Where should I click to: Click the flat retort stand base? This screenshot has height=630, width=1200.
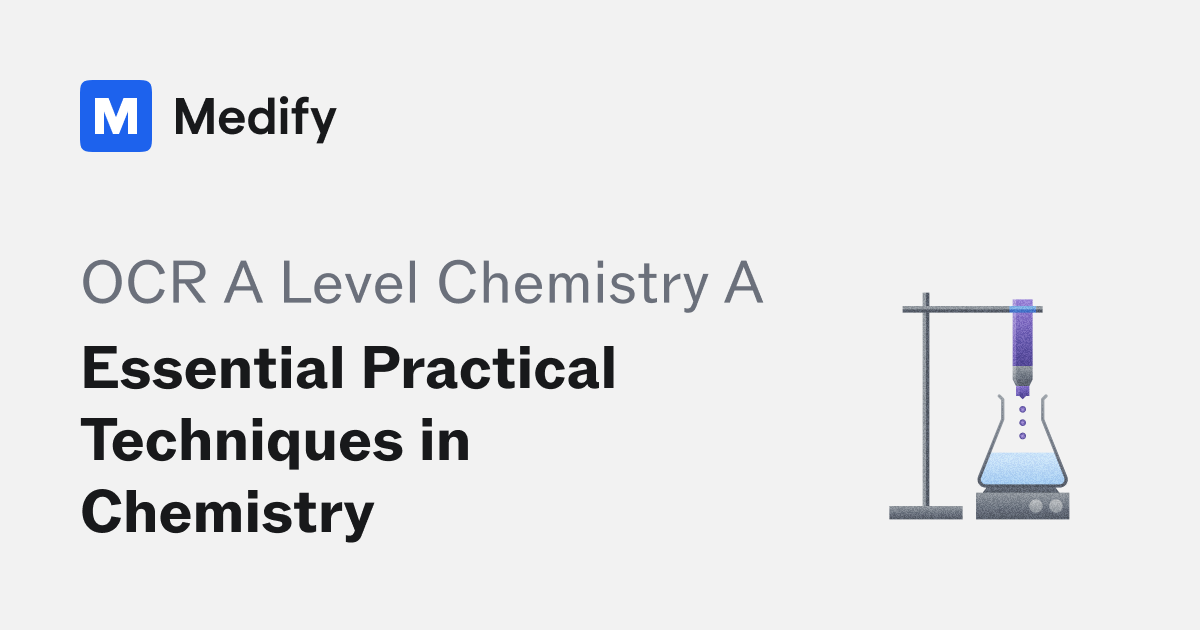coord(926,512)
